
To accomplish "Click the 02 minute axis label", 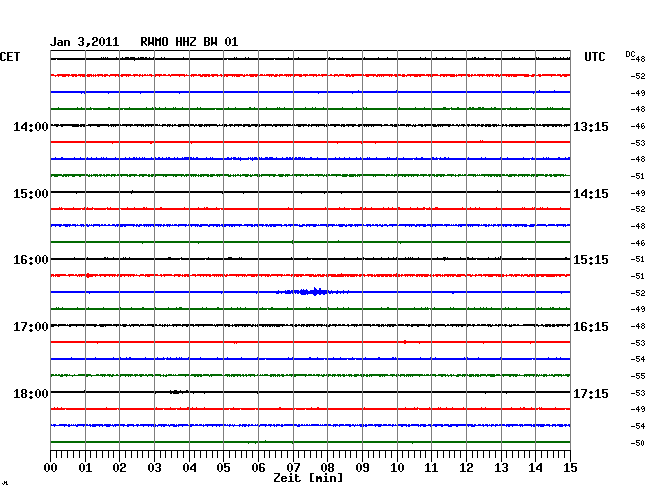I will tap(119, 468).
